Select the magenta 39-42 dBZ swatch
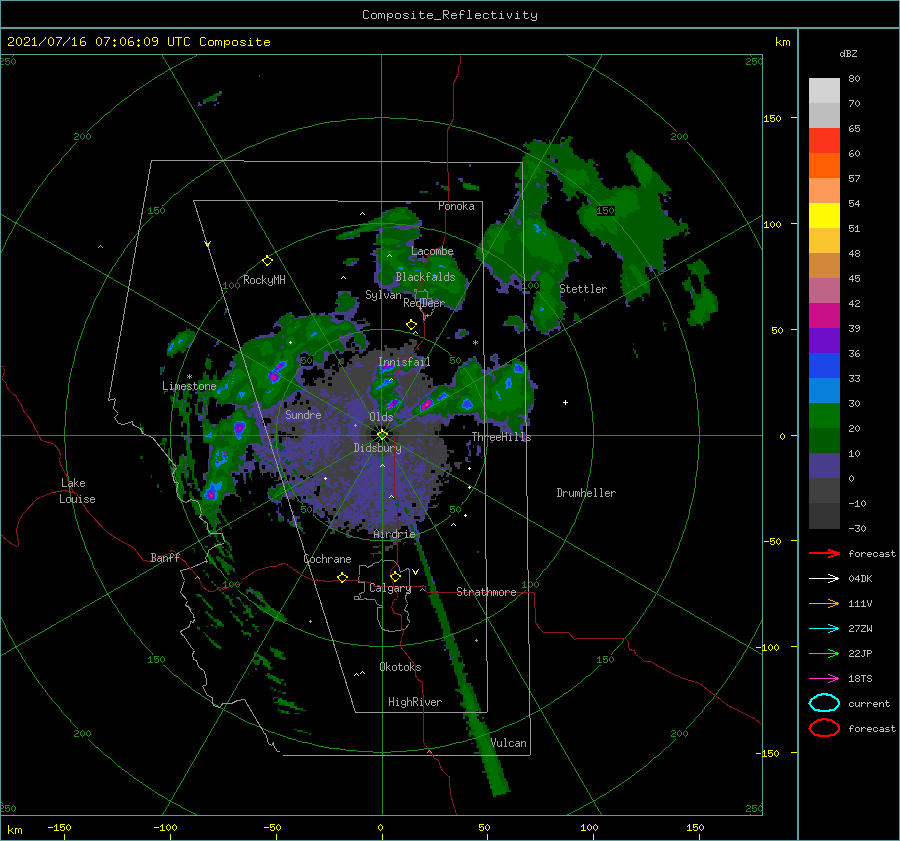This screenshot has height=841, width=900. click(x=824, y=316)
